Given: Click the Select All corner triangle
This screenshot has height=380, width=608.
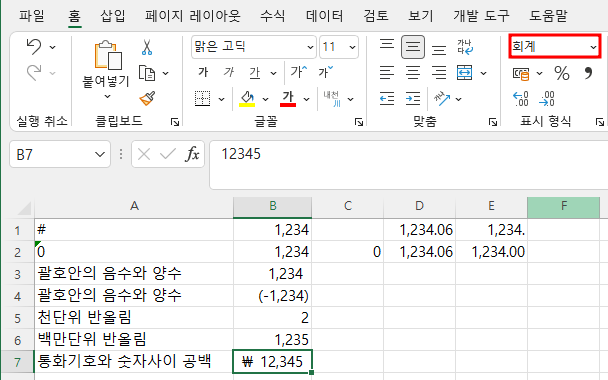Looking at the screenshot, I should pyautogui.click(x=24, y=207).
